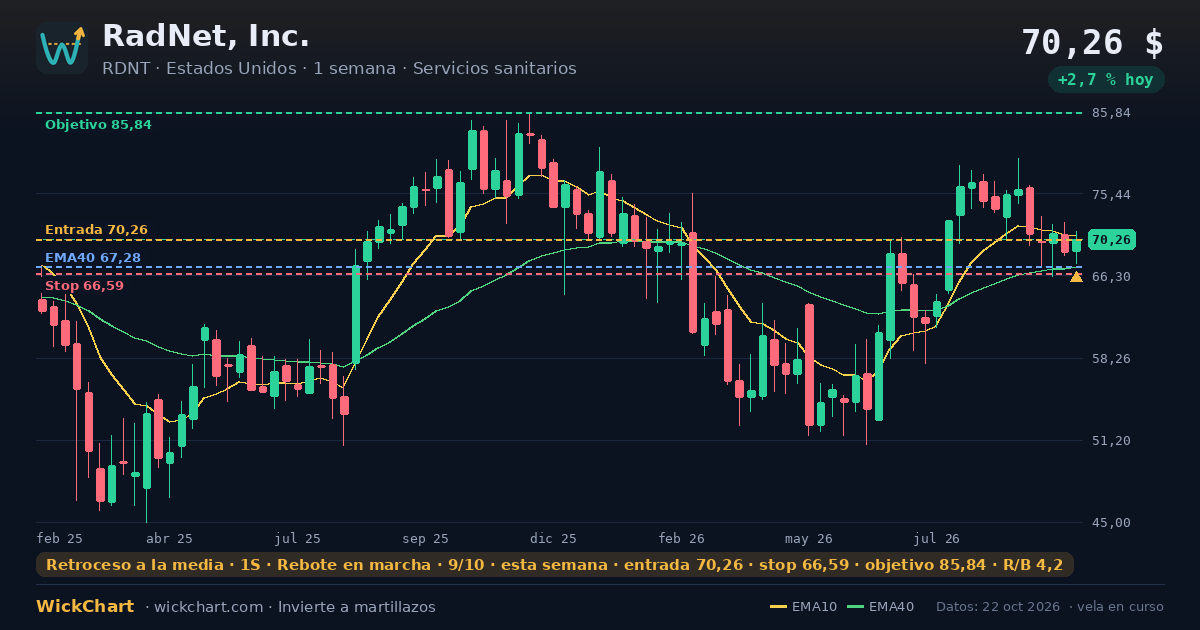The image size is (1200, 630).
Task: Click the +2,7 % hoy badge
Action: (1106, 80)
